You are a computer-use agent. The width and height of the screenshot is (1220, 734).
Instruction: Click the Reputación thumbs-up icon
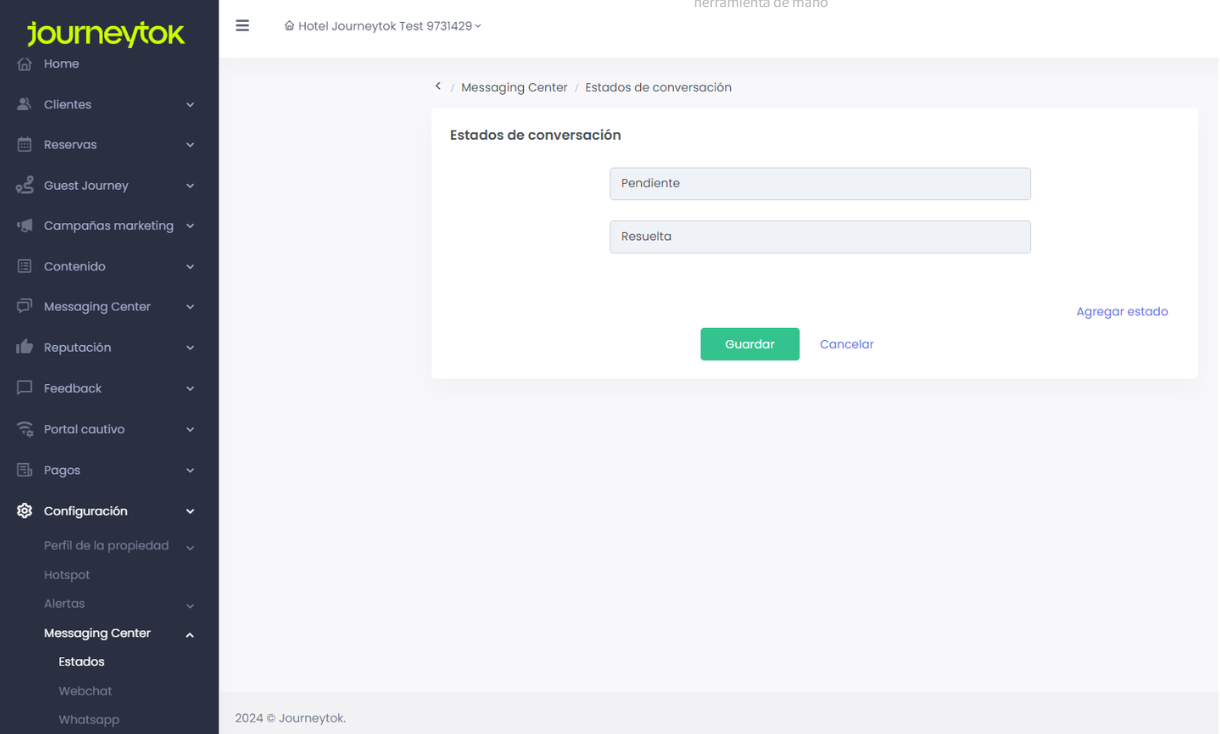(25, 347)
